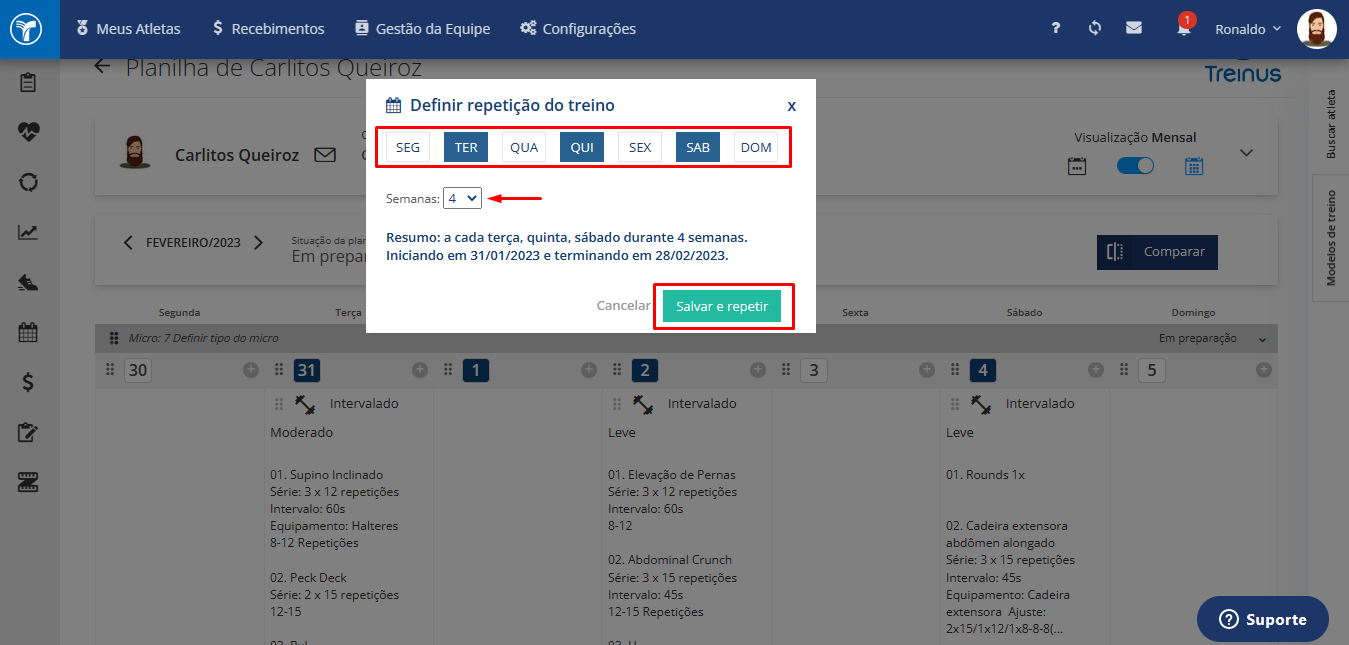This screenshot has height=645, width=1349.
Task: Click the running shoe sidebar icon
Action: tap(28, 282)
